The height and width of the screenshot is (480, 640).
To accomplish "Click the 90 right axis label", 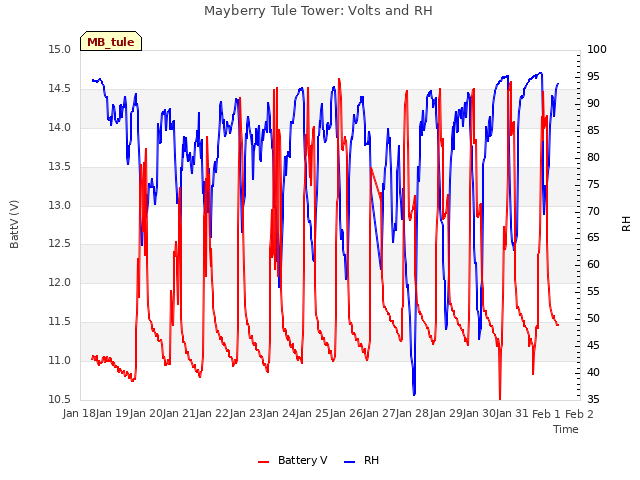I will pos(593,104).
